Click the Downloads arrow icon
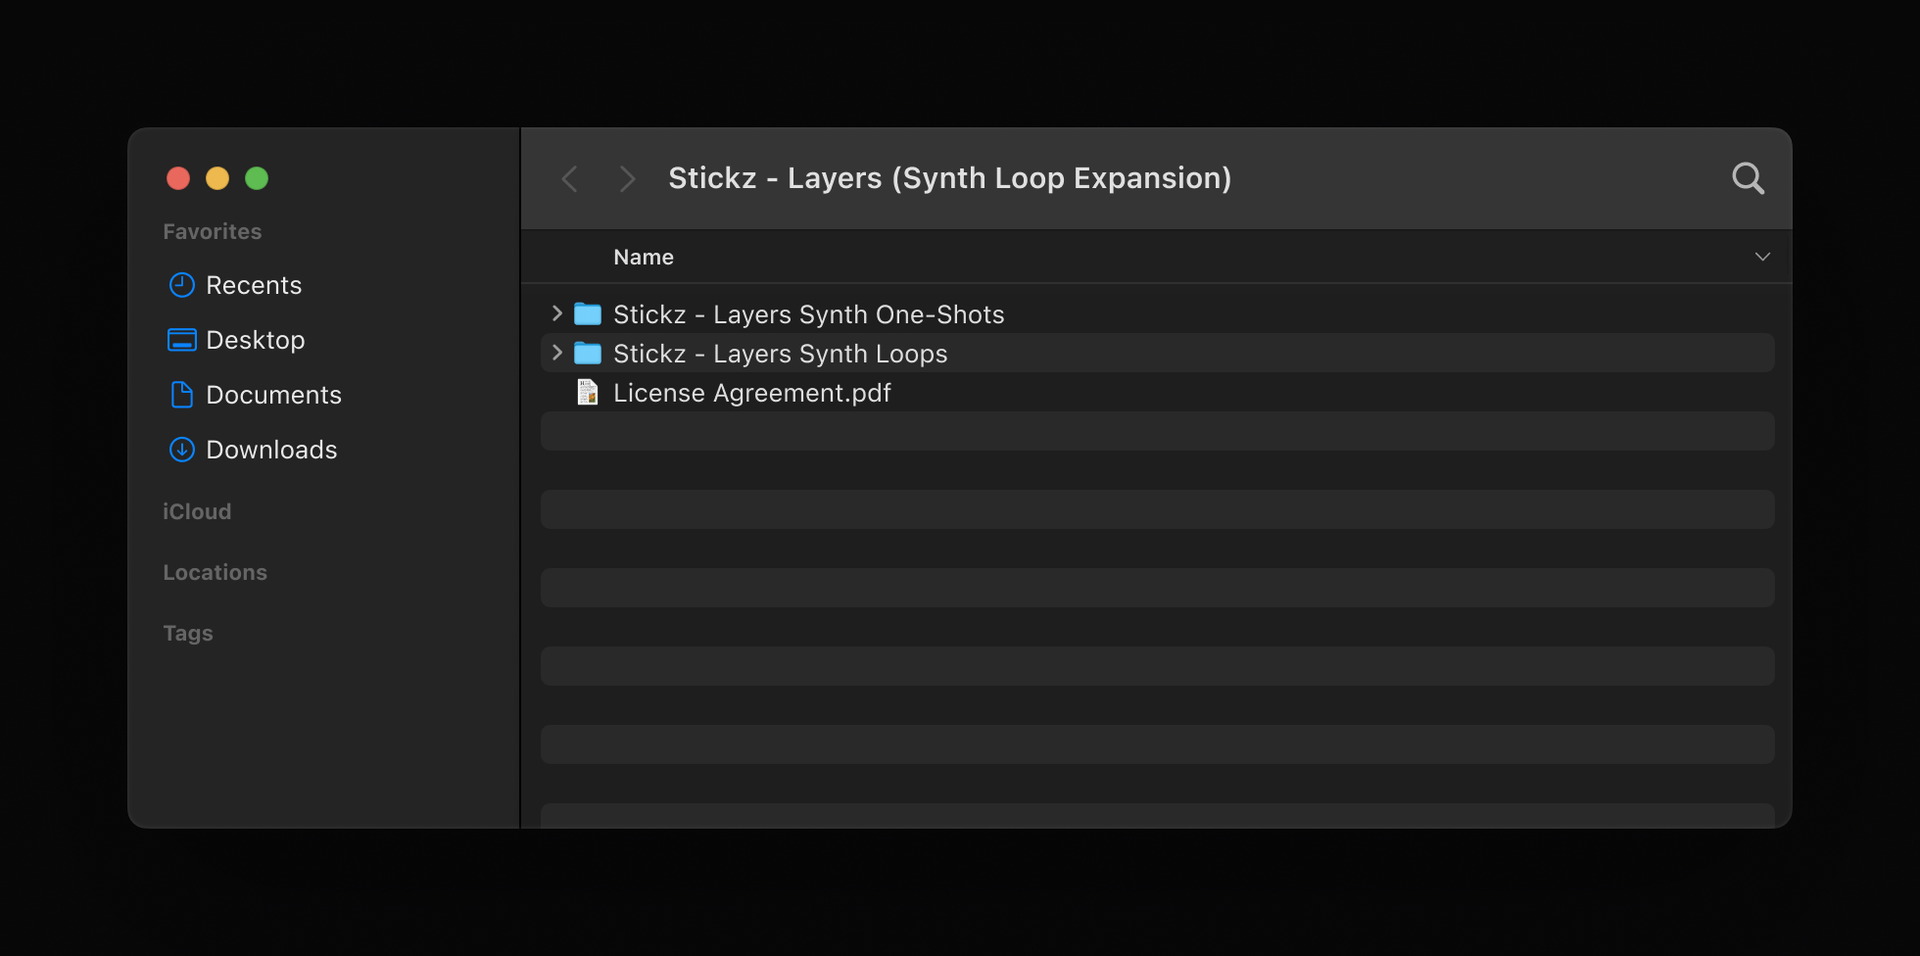Image resolution: width=1920 pixels, height=956 pixels. click(181, 450)
